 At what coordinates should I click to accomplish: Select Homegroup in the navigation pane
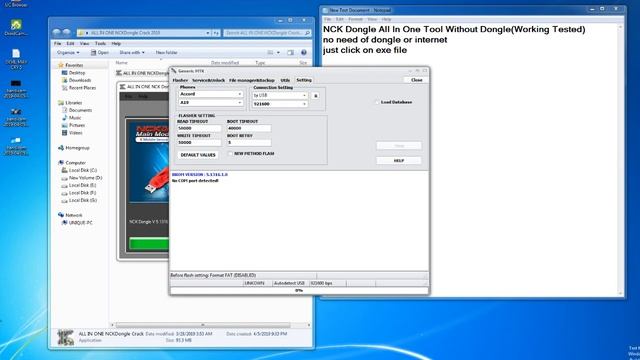77,148
